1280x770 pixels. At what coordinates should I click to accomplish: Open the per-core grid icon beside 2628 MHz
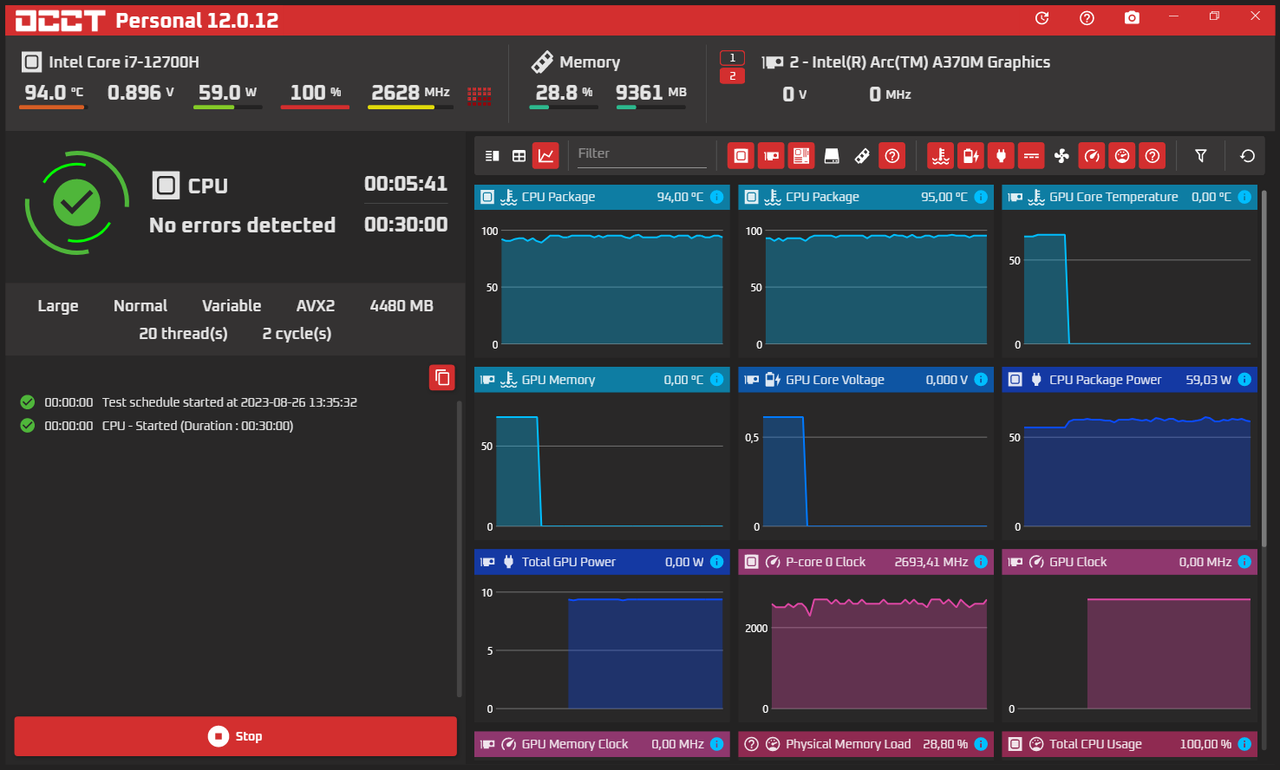[480, 95]
